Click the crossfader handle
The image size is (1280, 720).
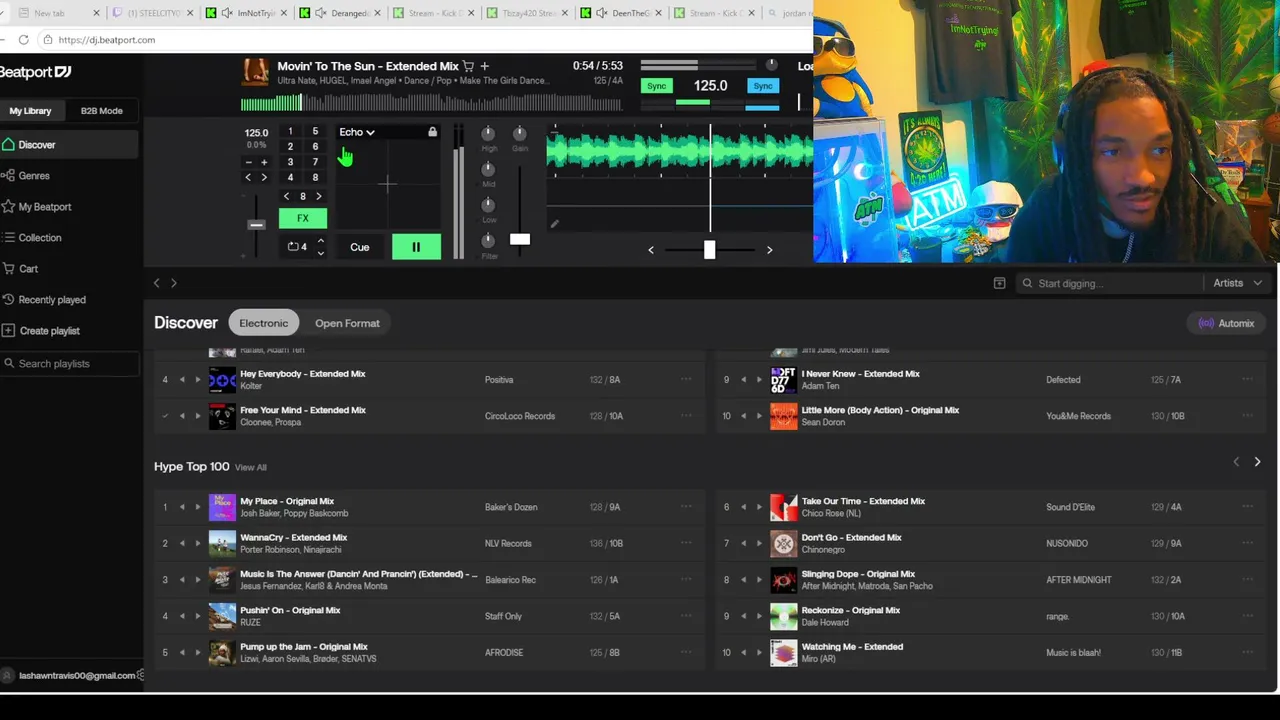709,250
